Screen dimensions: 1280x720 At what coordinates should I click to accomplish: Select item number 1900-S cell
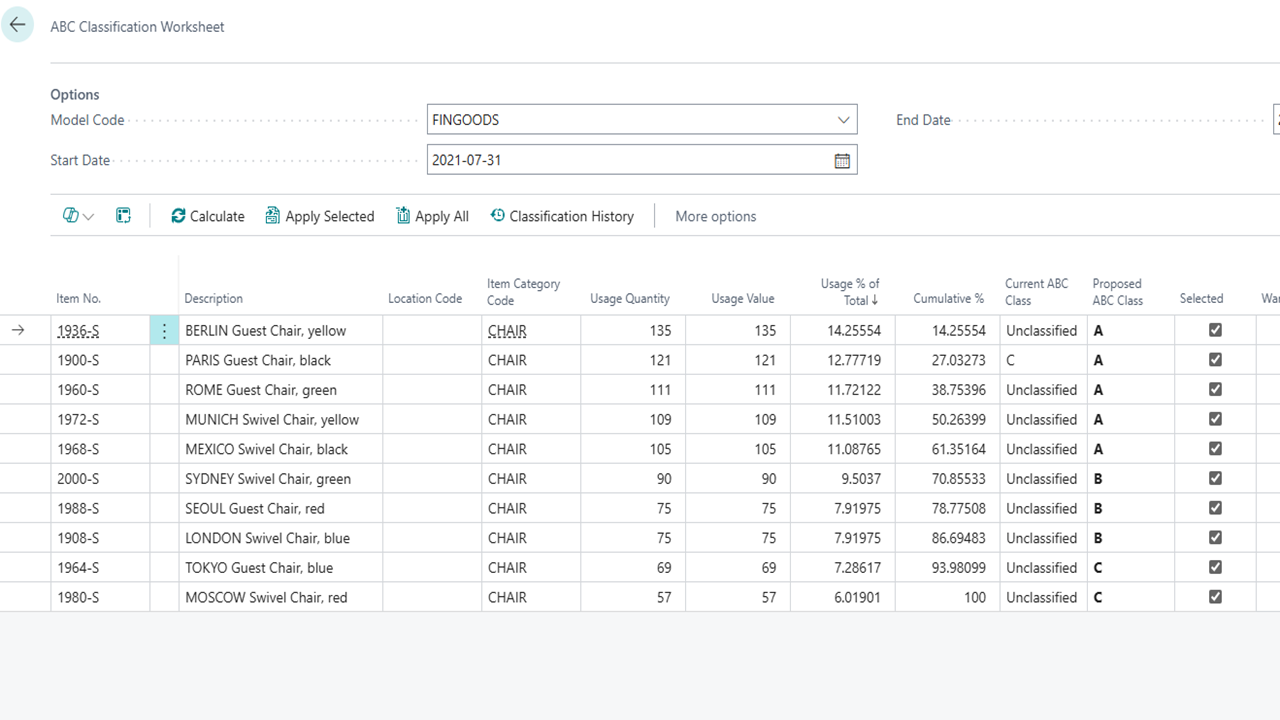point(78,360)
